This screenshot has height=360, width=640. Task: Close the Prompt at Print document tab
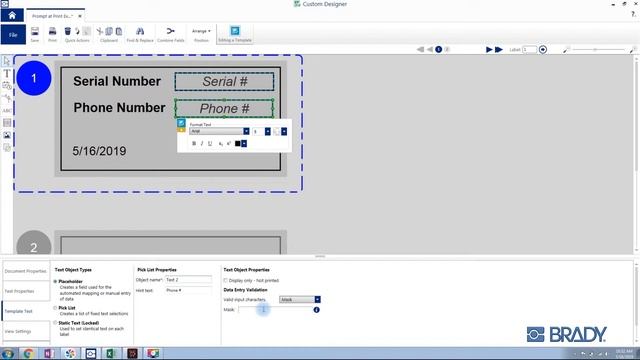[80, 16]
